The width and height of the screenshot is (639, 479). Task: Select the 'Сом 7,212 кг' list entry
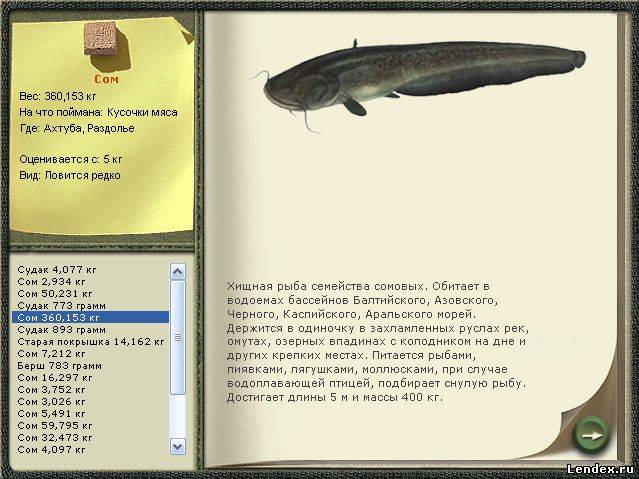[51, 353]
